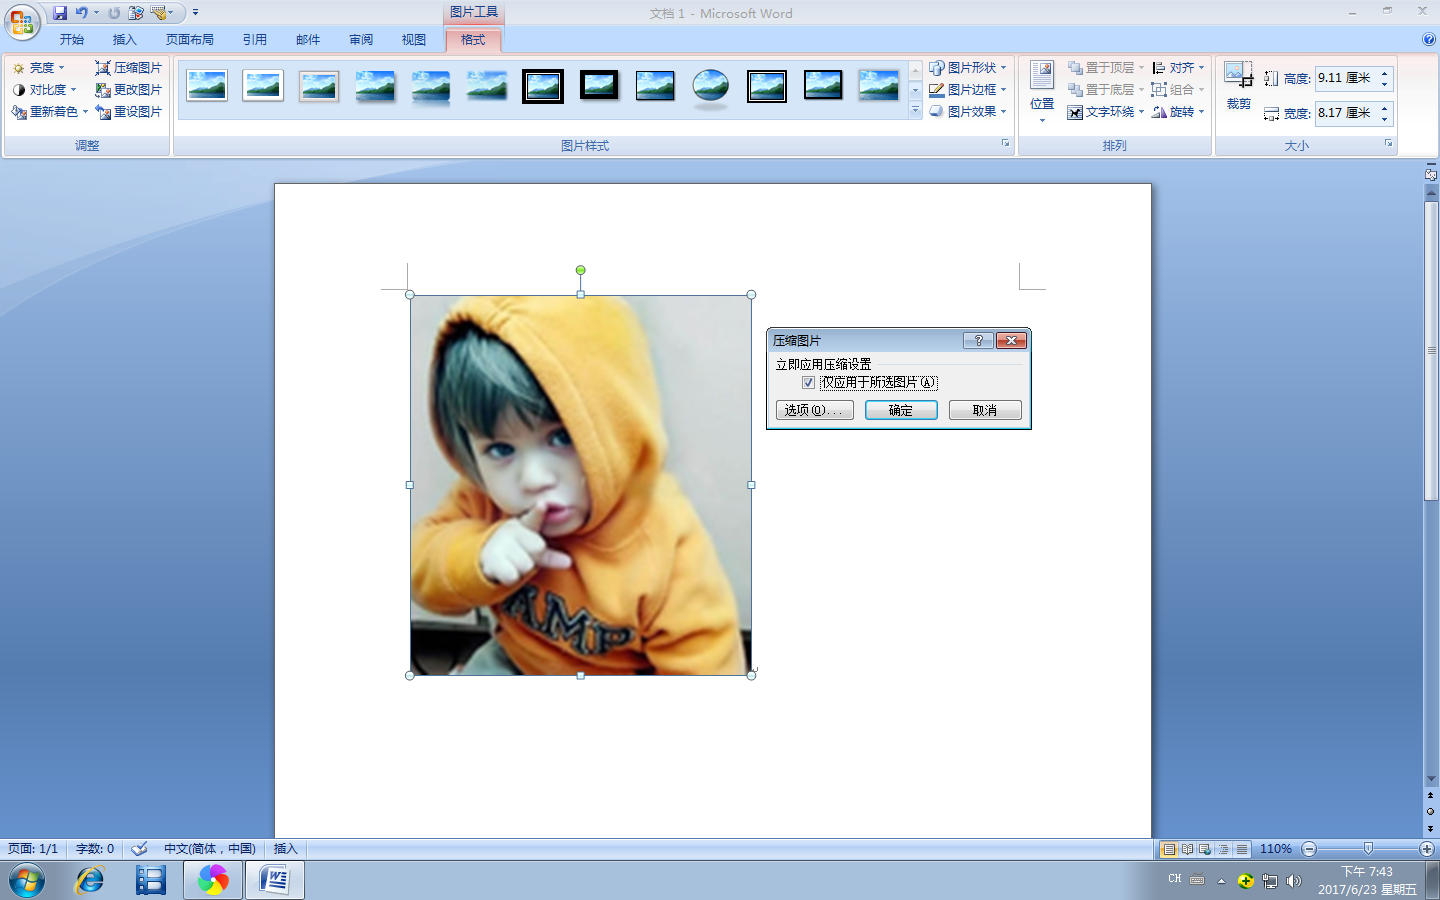
Task: Switch to Draft view icon
Action: tap(1241, 849)
